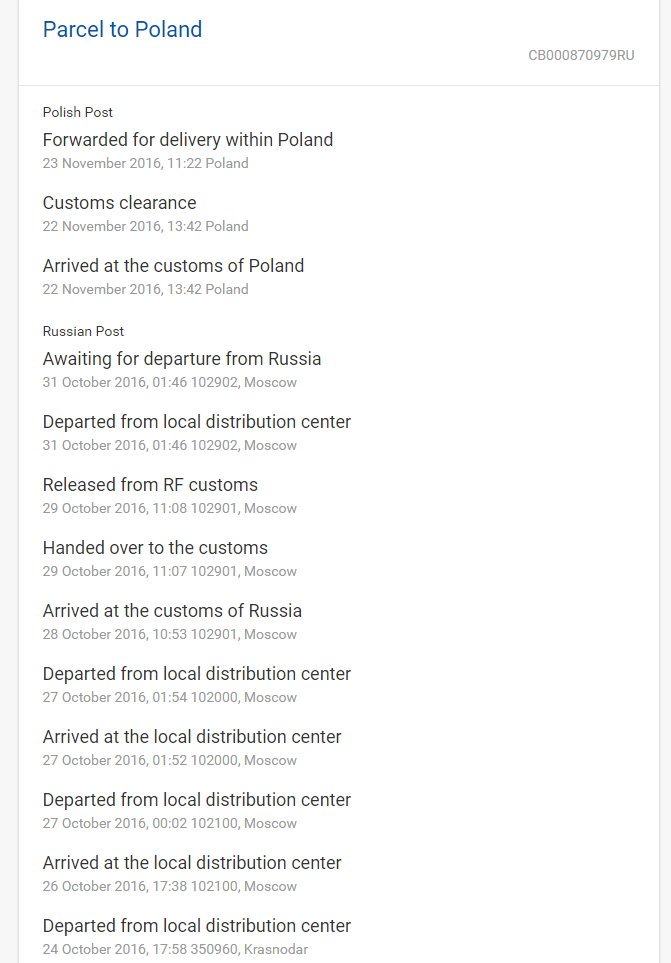Image resolution: width=671 pixels, height=963 pixels.
Task: Open Arrived at the customs of Poland
Action: click(x=173, y=266)
